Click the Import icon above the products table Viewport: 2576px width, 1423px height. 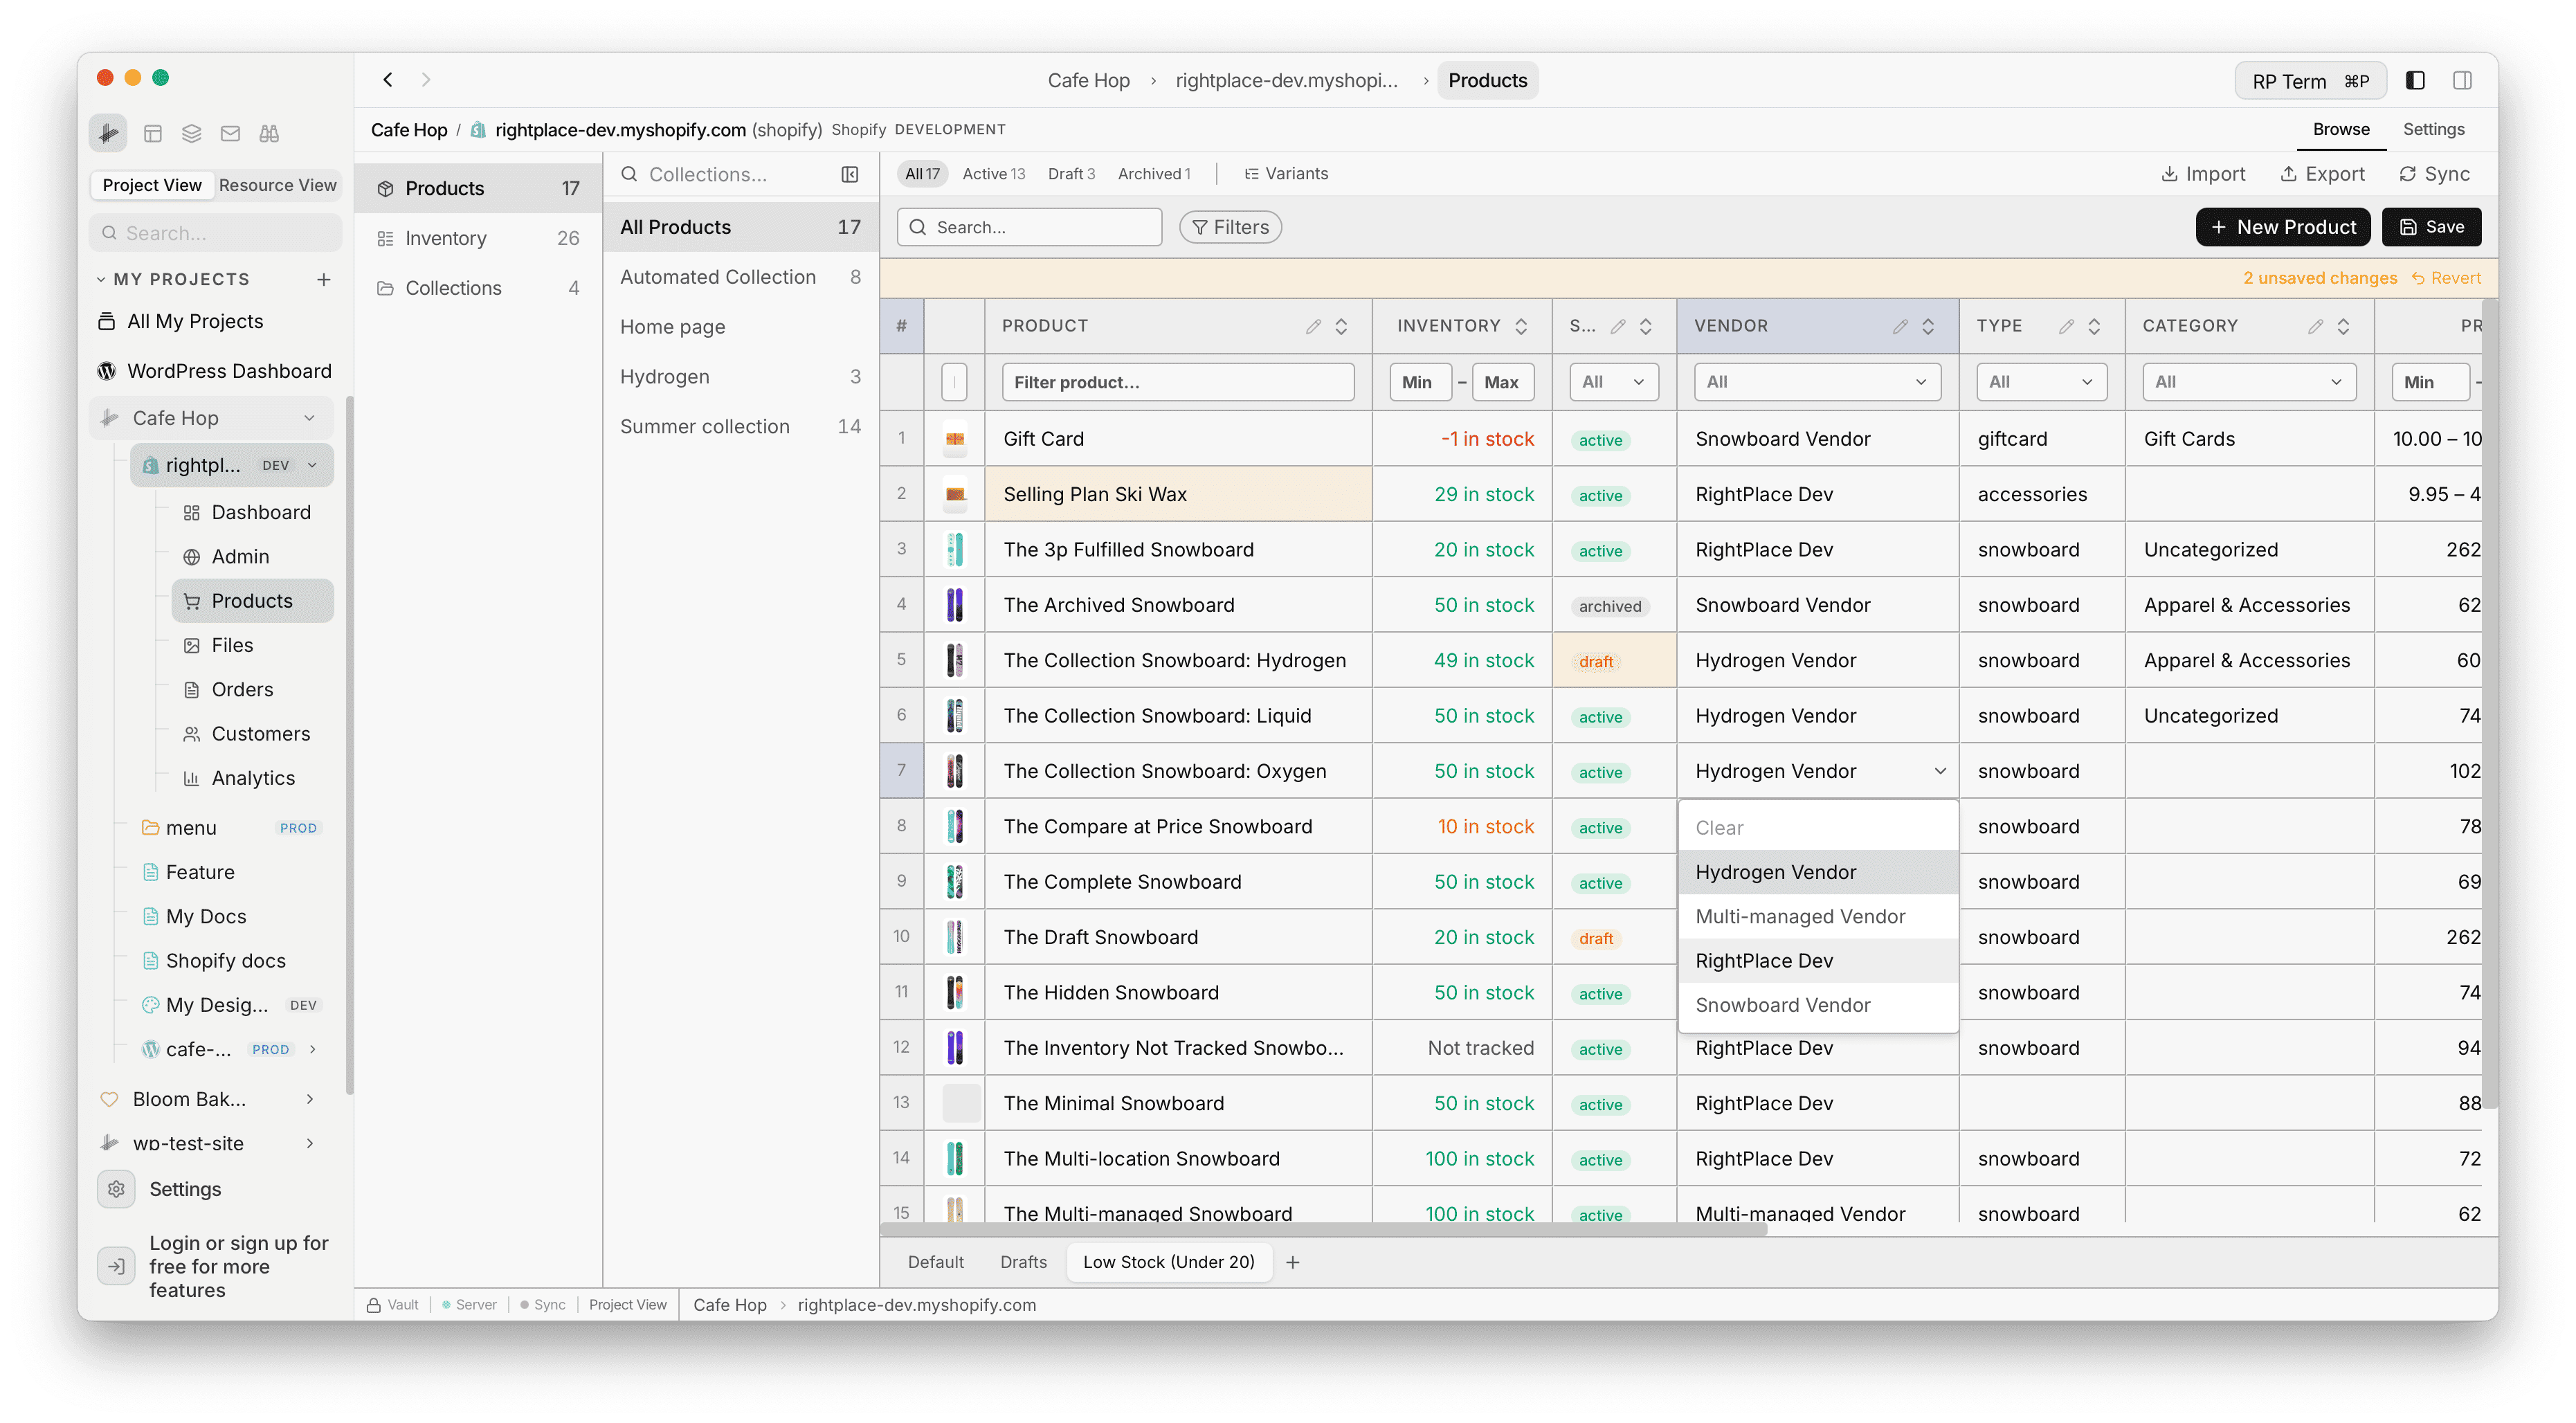click(x=2169, y=173)
